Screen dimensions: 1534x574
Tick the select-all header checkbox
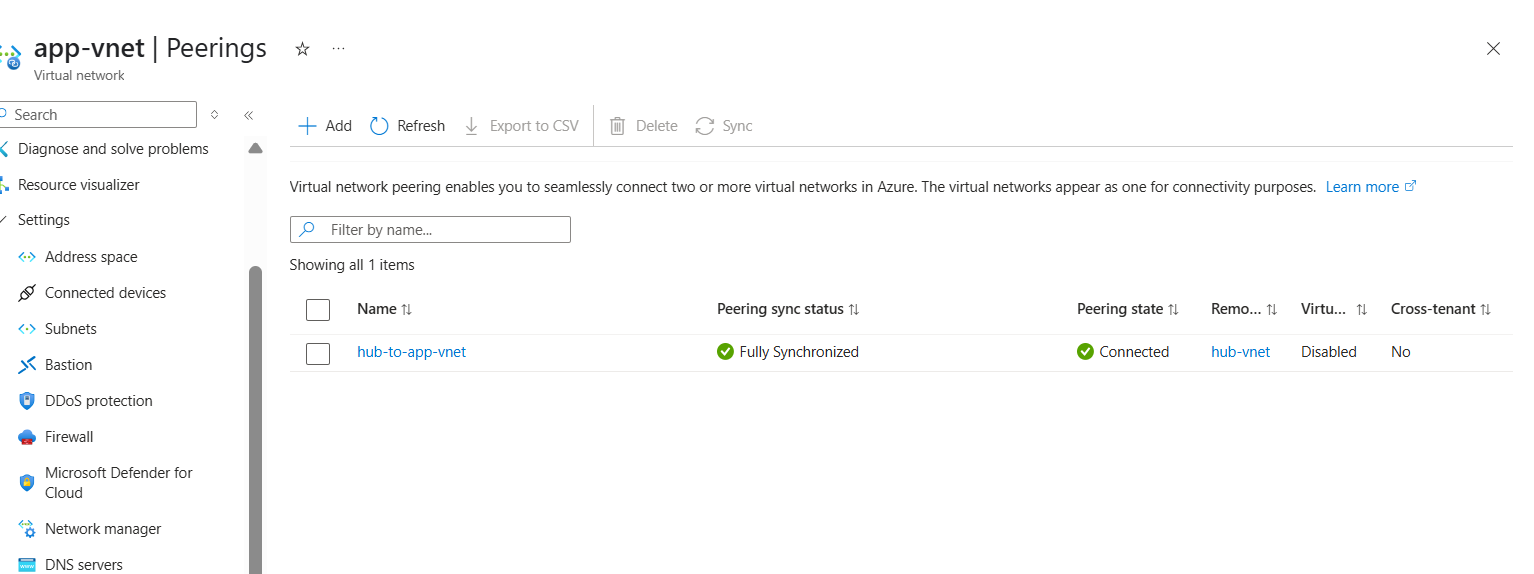pyautogui.click(x=318, y=310)
